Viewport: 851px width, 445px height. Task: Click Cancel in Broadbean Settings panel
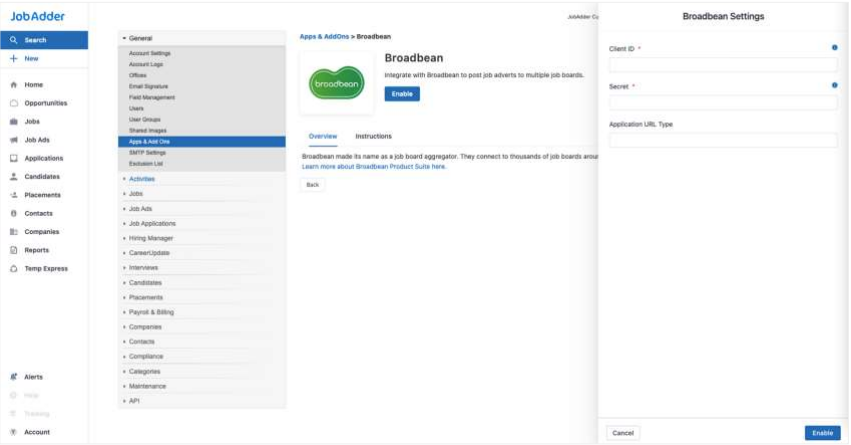623,433
